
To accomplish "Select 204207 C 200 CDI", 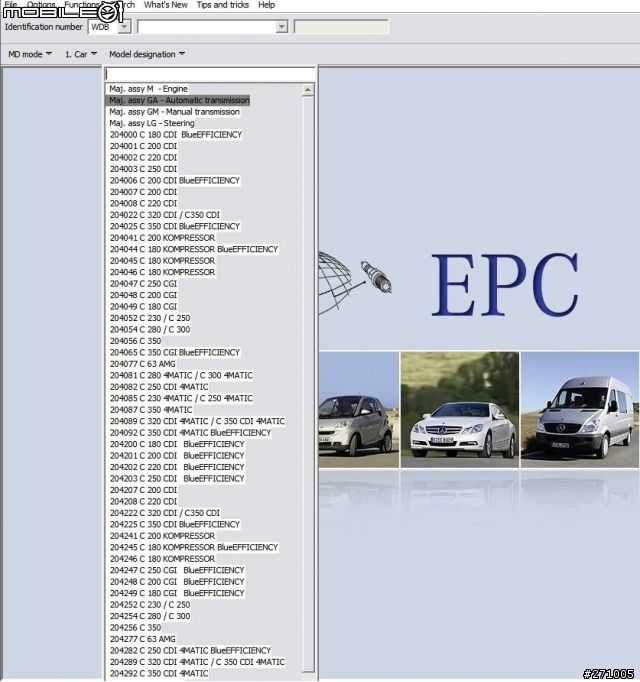I will [x=144, y=490].
